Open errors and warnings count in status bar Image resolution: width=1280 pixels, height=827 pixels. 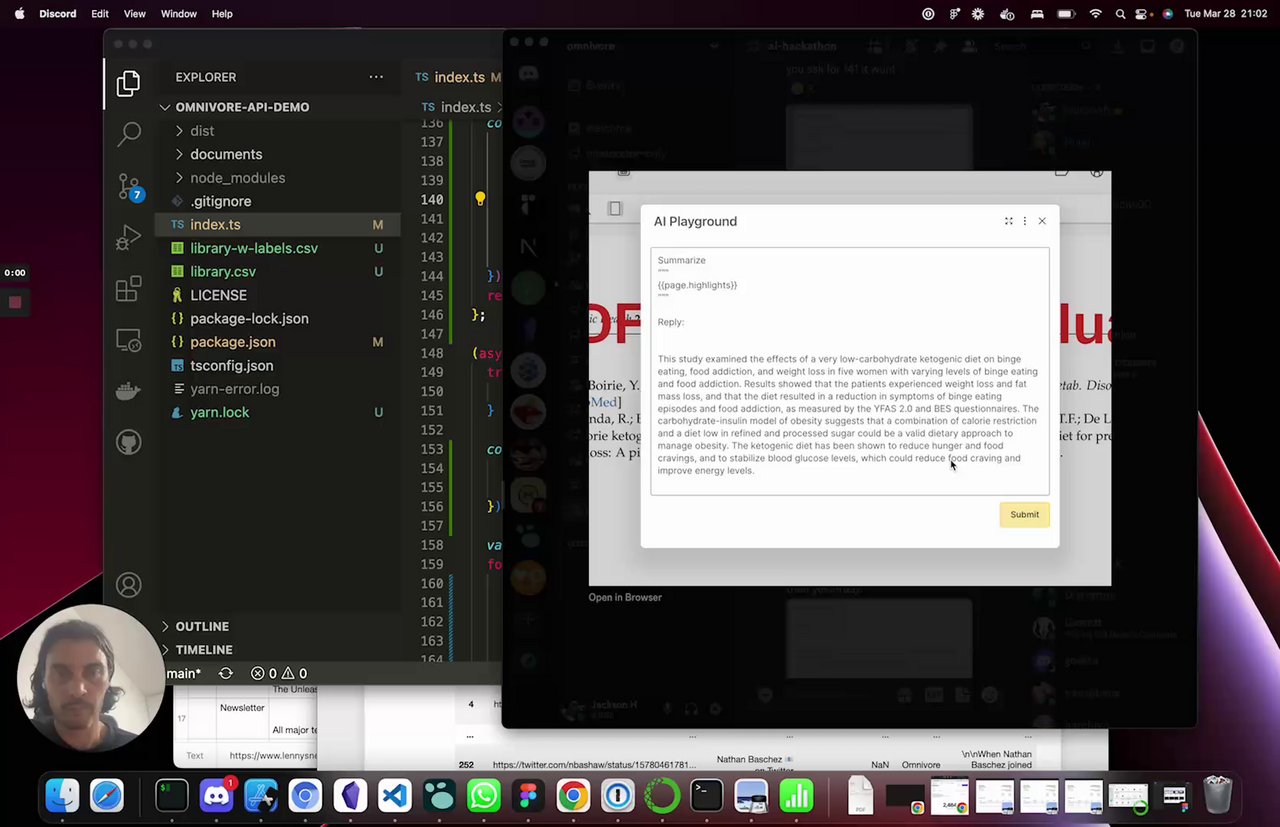(x=279, y=673)
